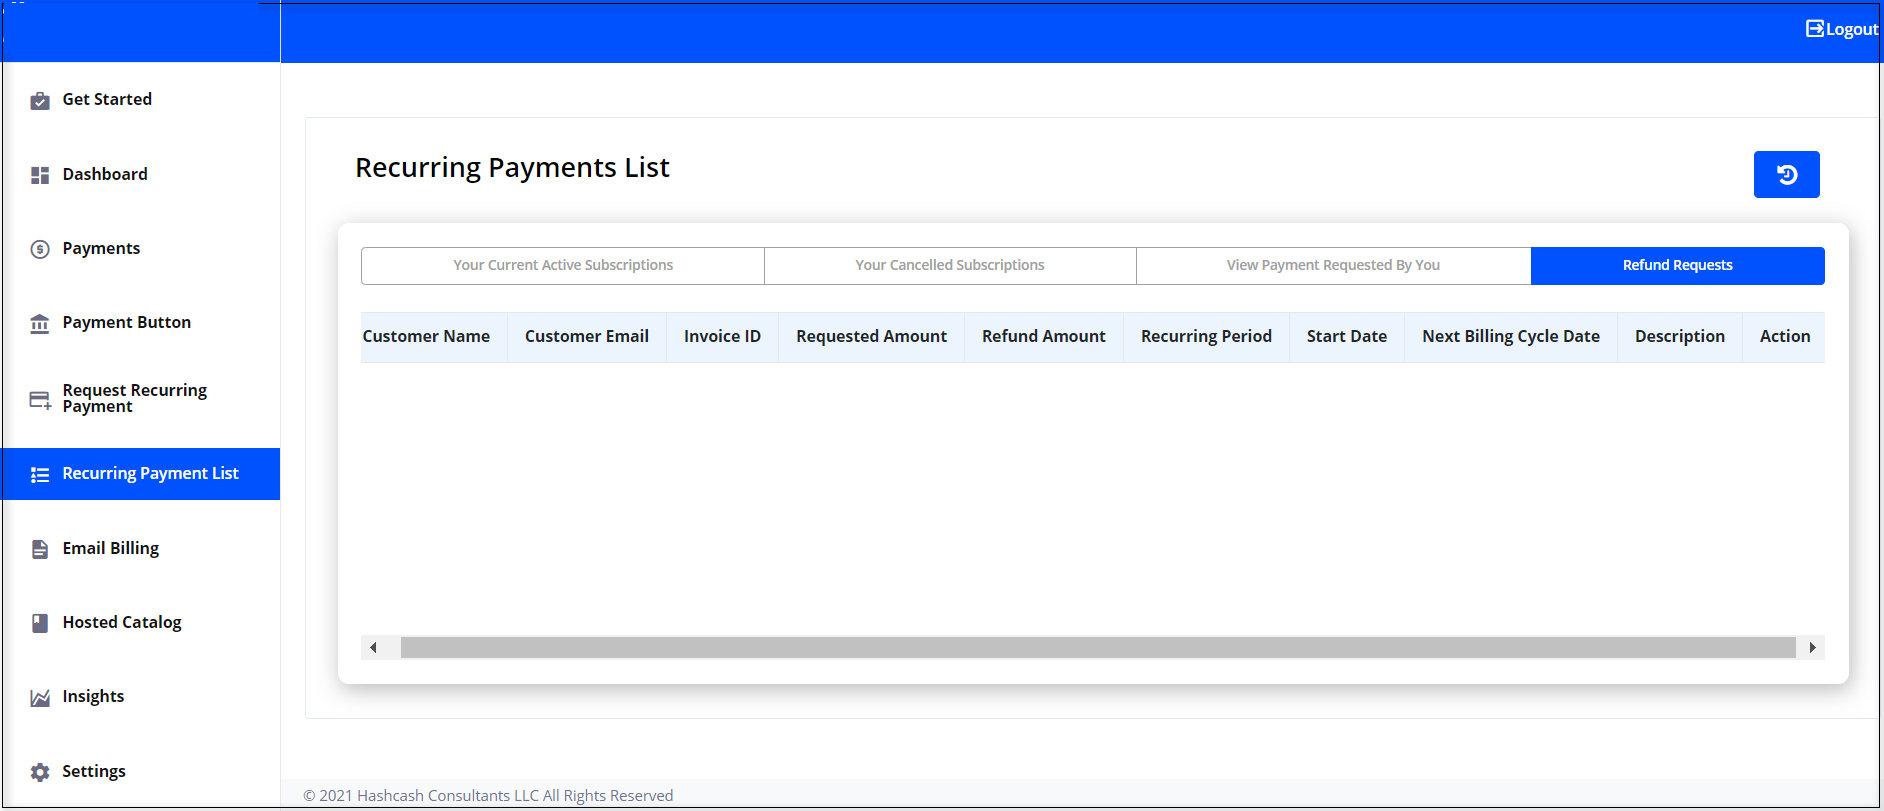Click the Request Recurring Payment card icon
This screenshot has width=1884, height=811.
point(40,400)
